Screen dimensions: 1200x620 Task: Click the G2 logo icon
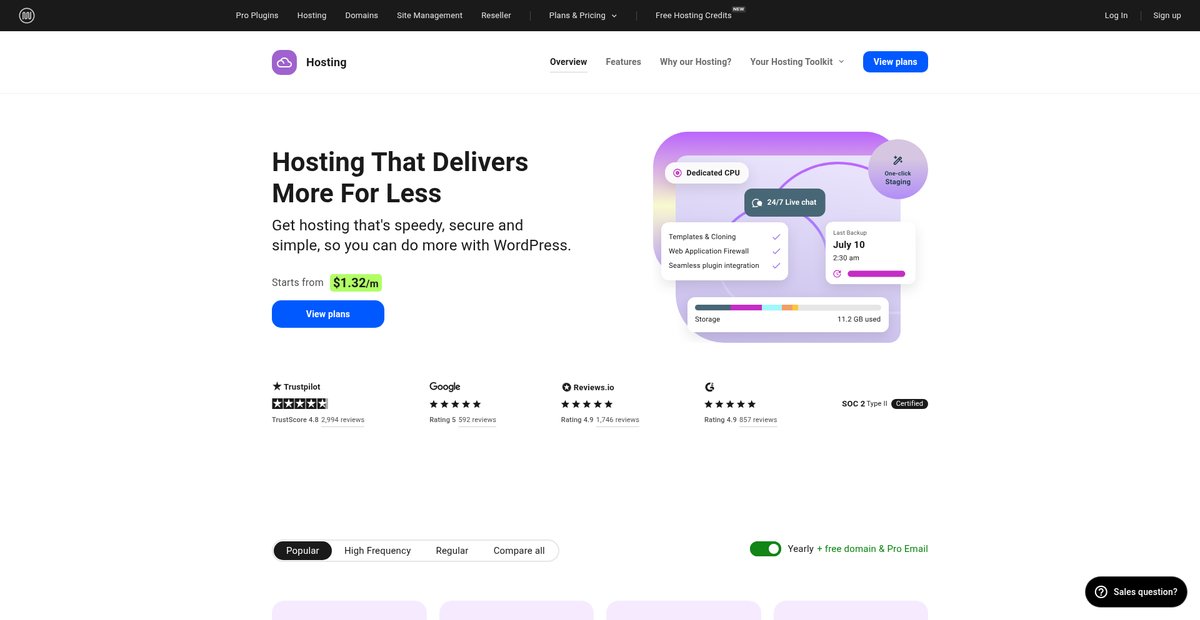pos(709,386)
